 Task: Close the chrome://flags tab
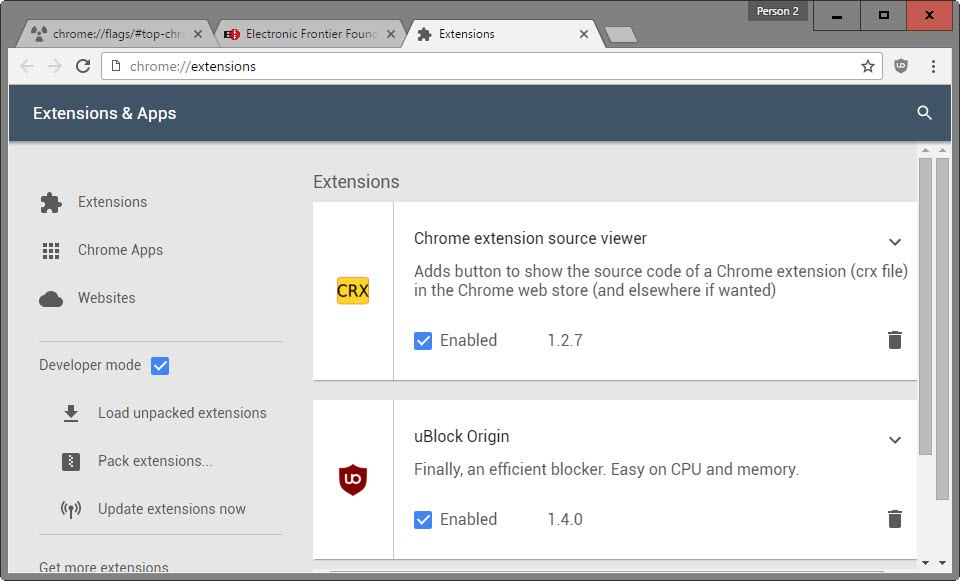coord(198,34)
